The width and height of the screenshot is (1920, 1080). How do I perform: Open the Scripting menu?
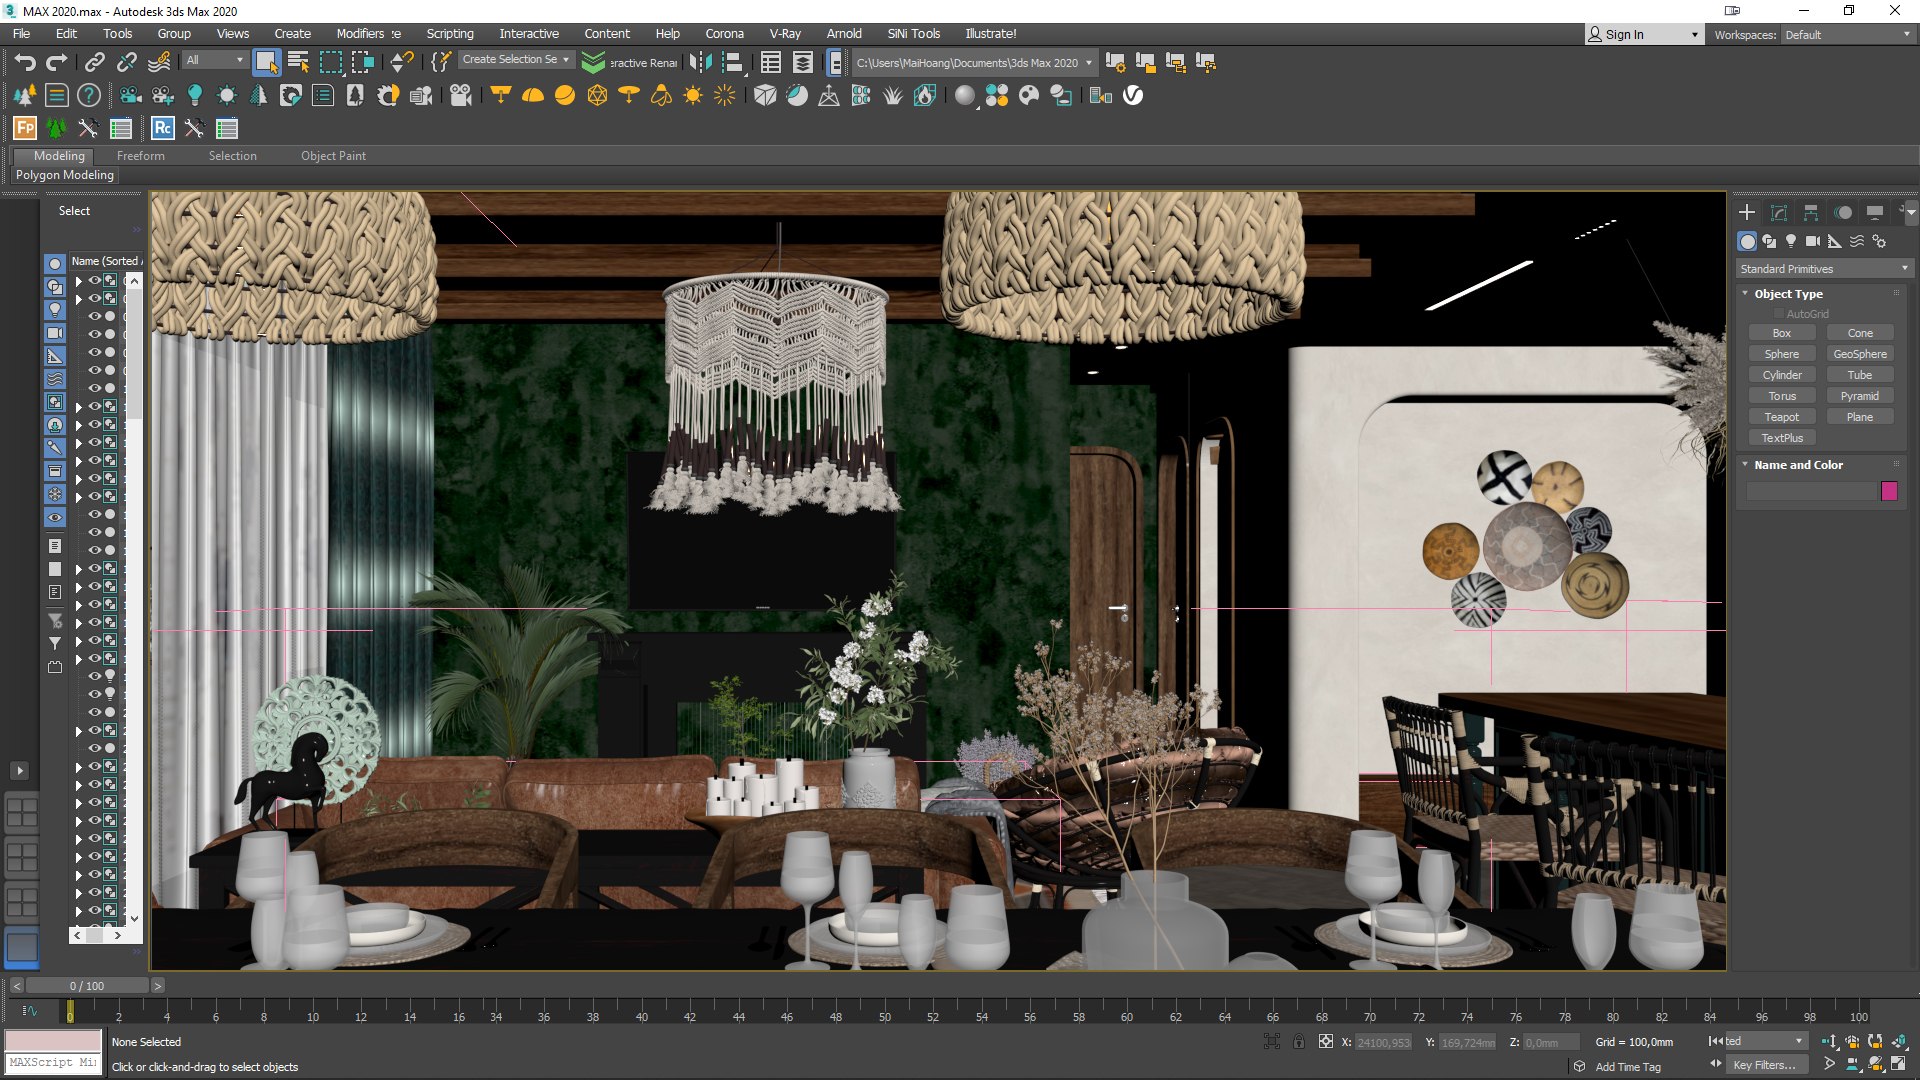point(450,34)
